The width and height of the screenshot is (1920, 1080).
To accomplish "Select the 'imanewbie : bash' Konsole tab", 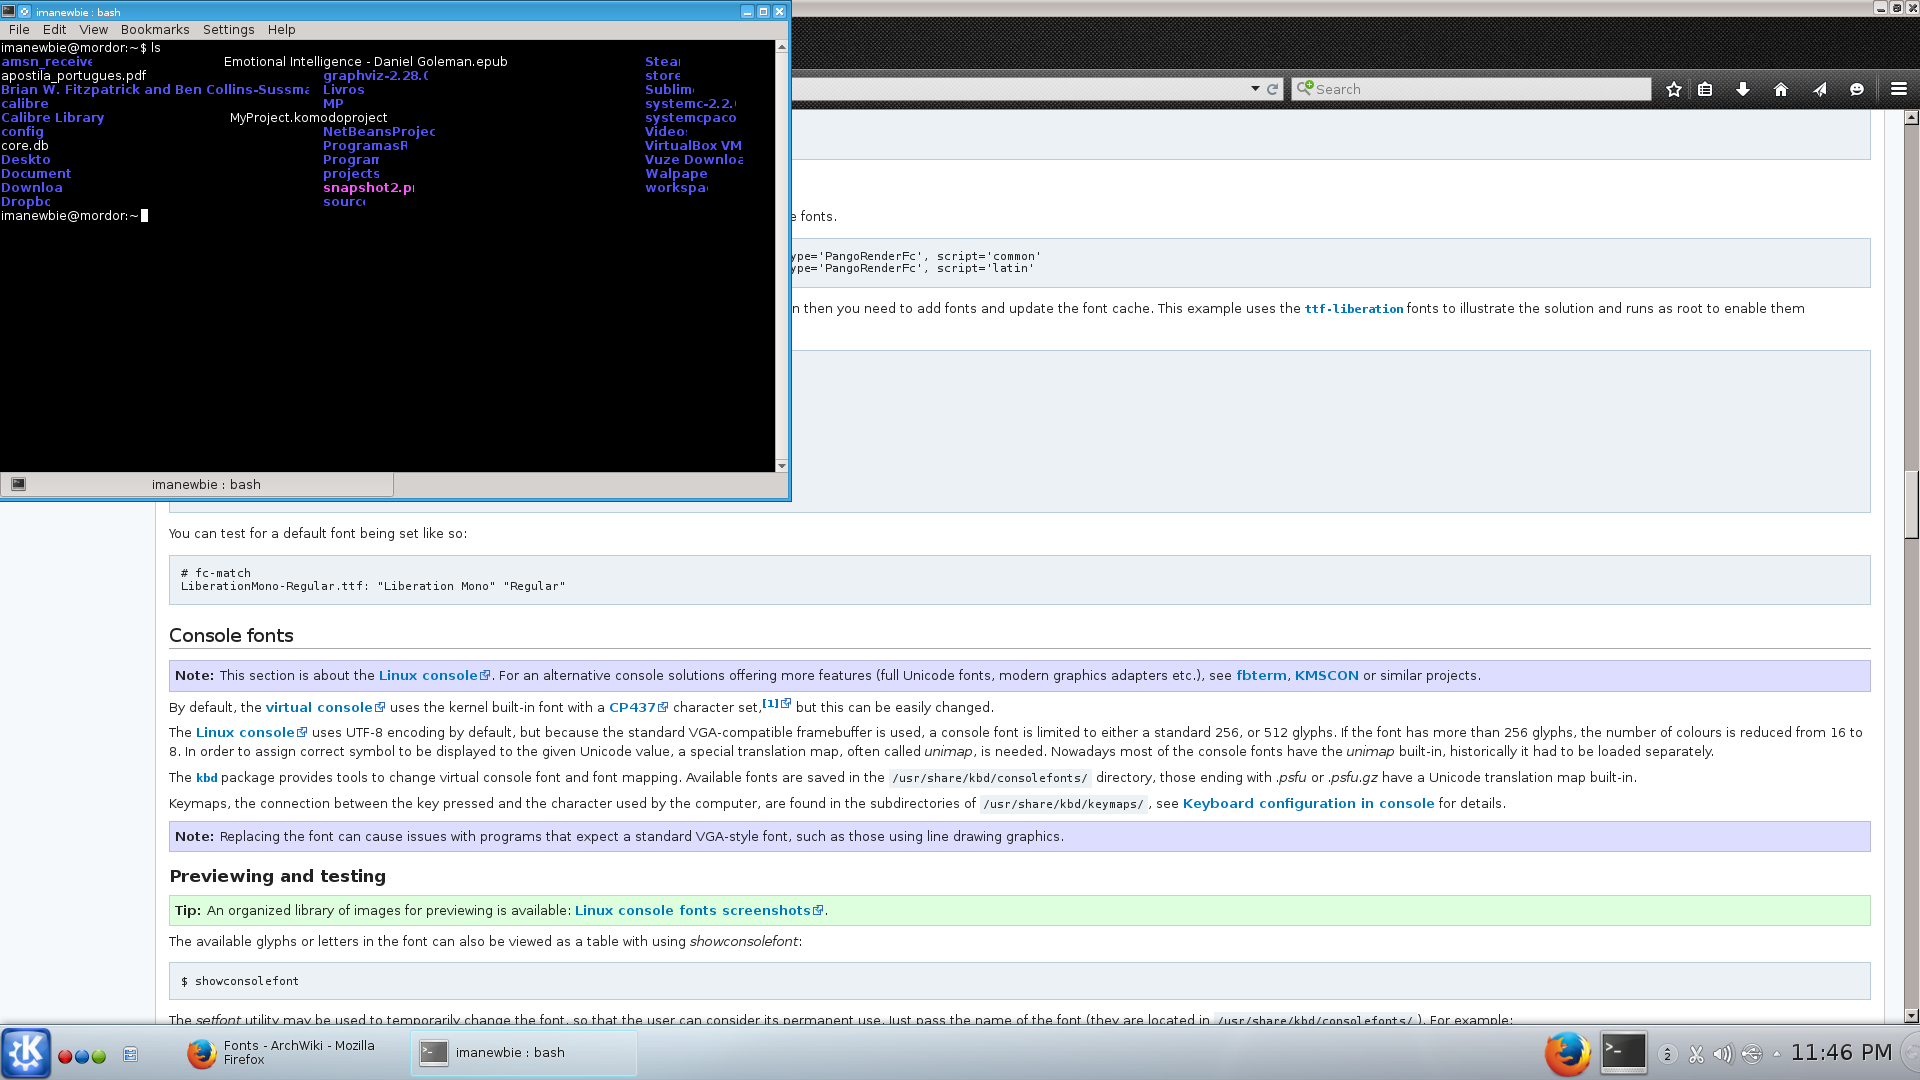I will 198,485.
